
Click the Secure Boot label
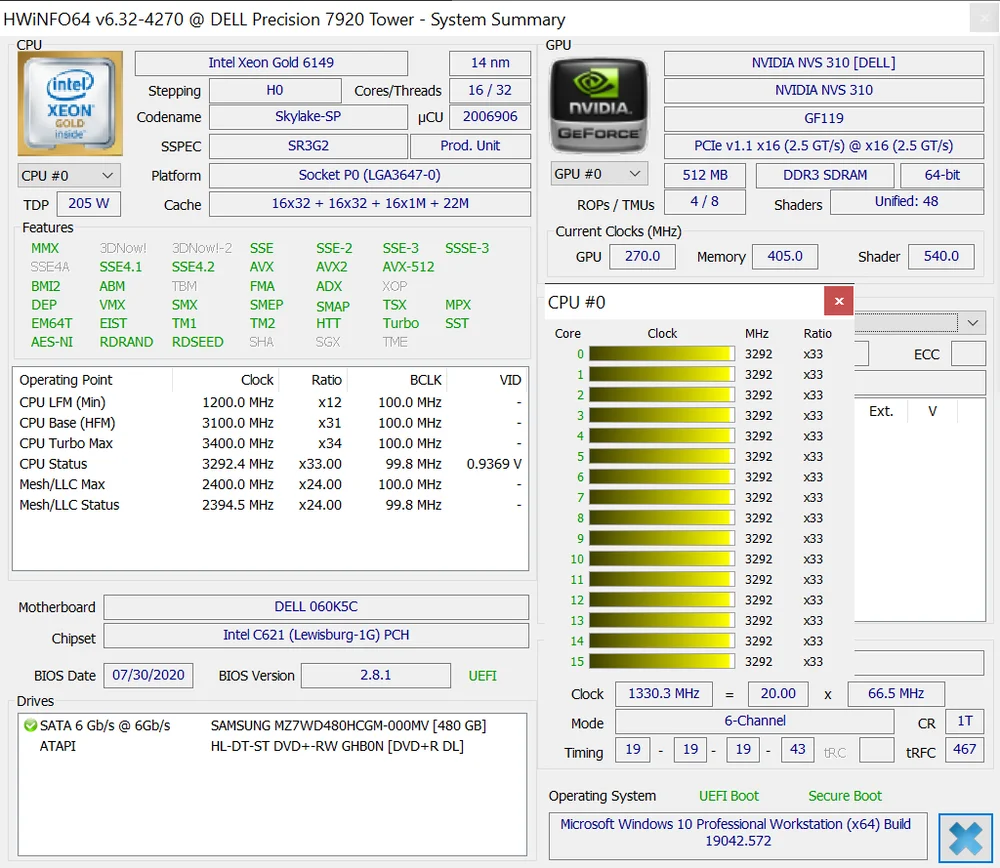[845, 796]
